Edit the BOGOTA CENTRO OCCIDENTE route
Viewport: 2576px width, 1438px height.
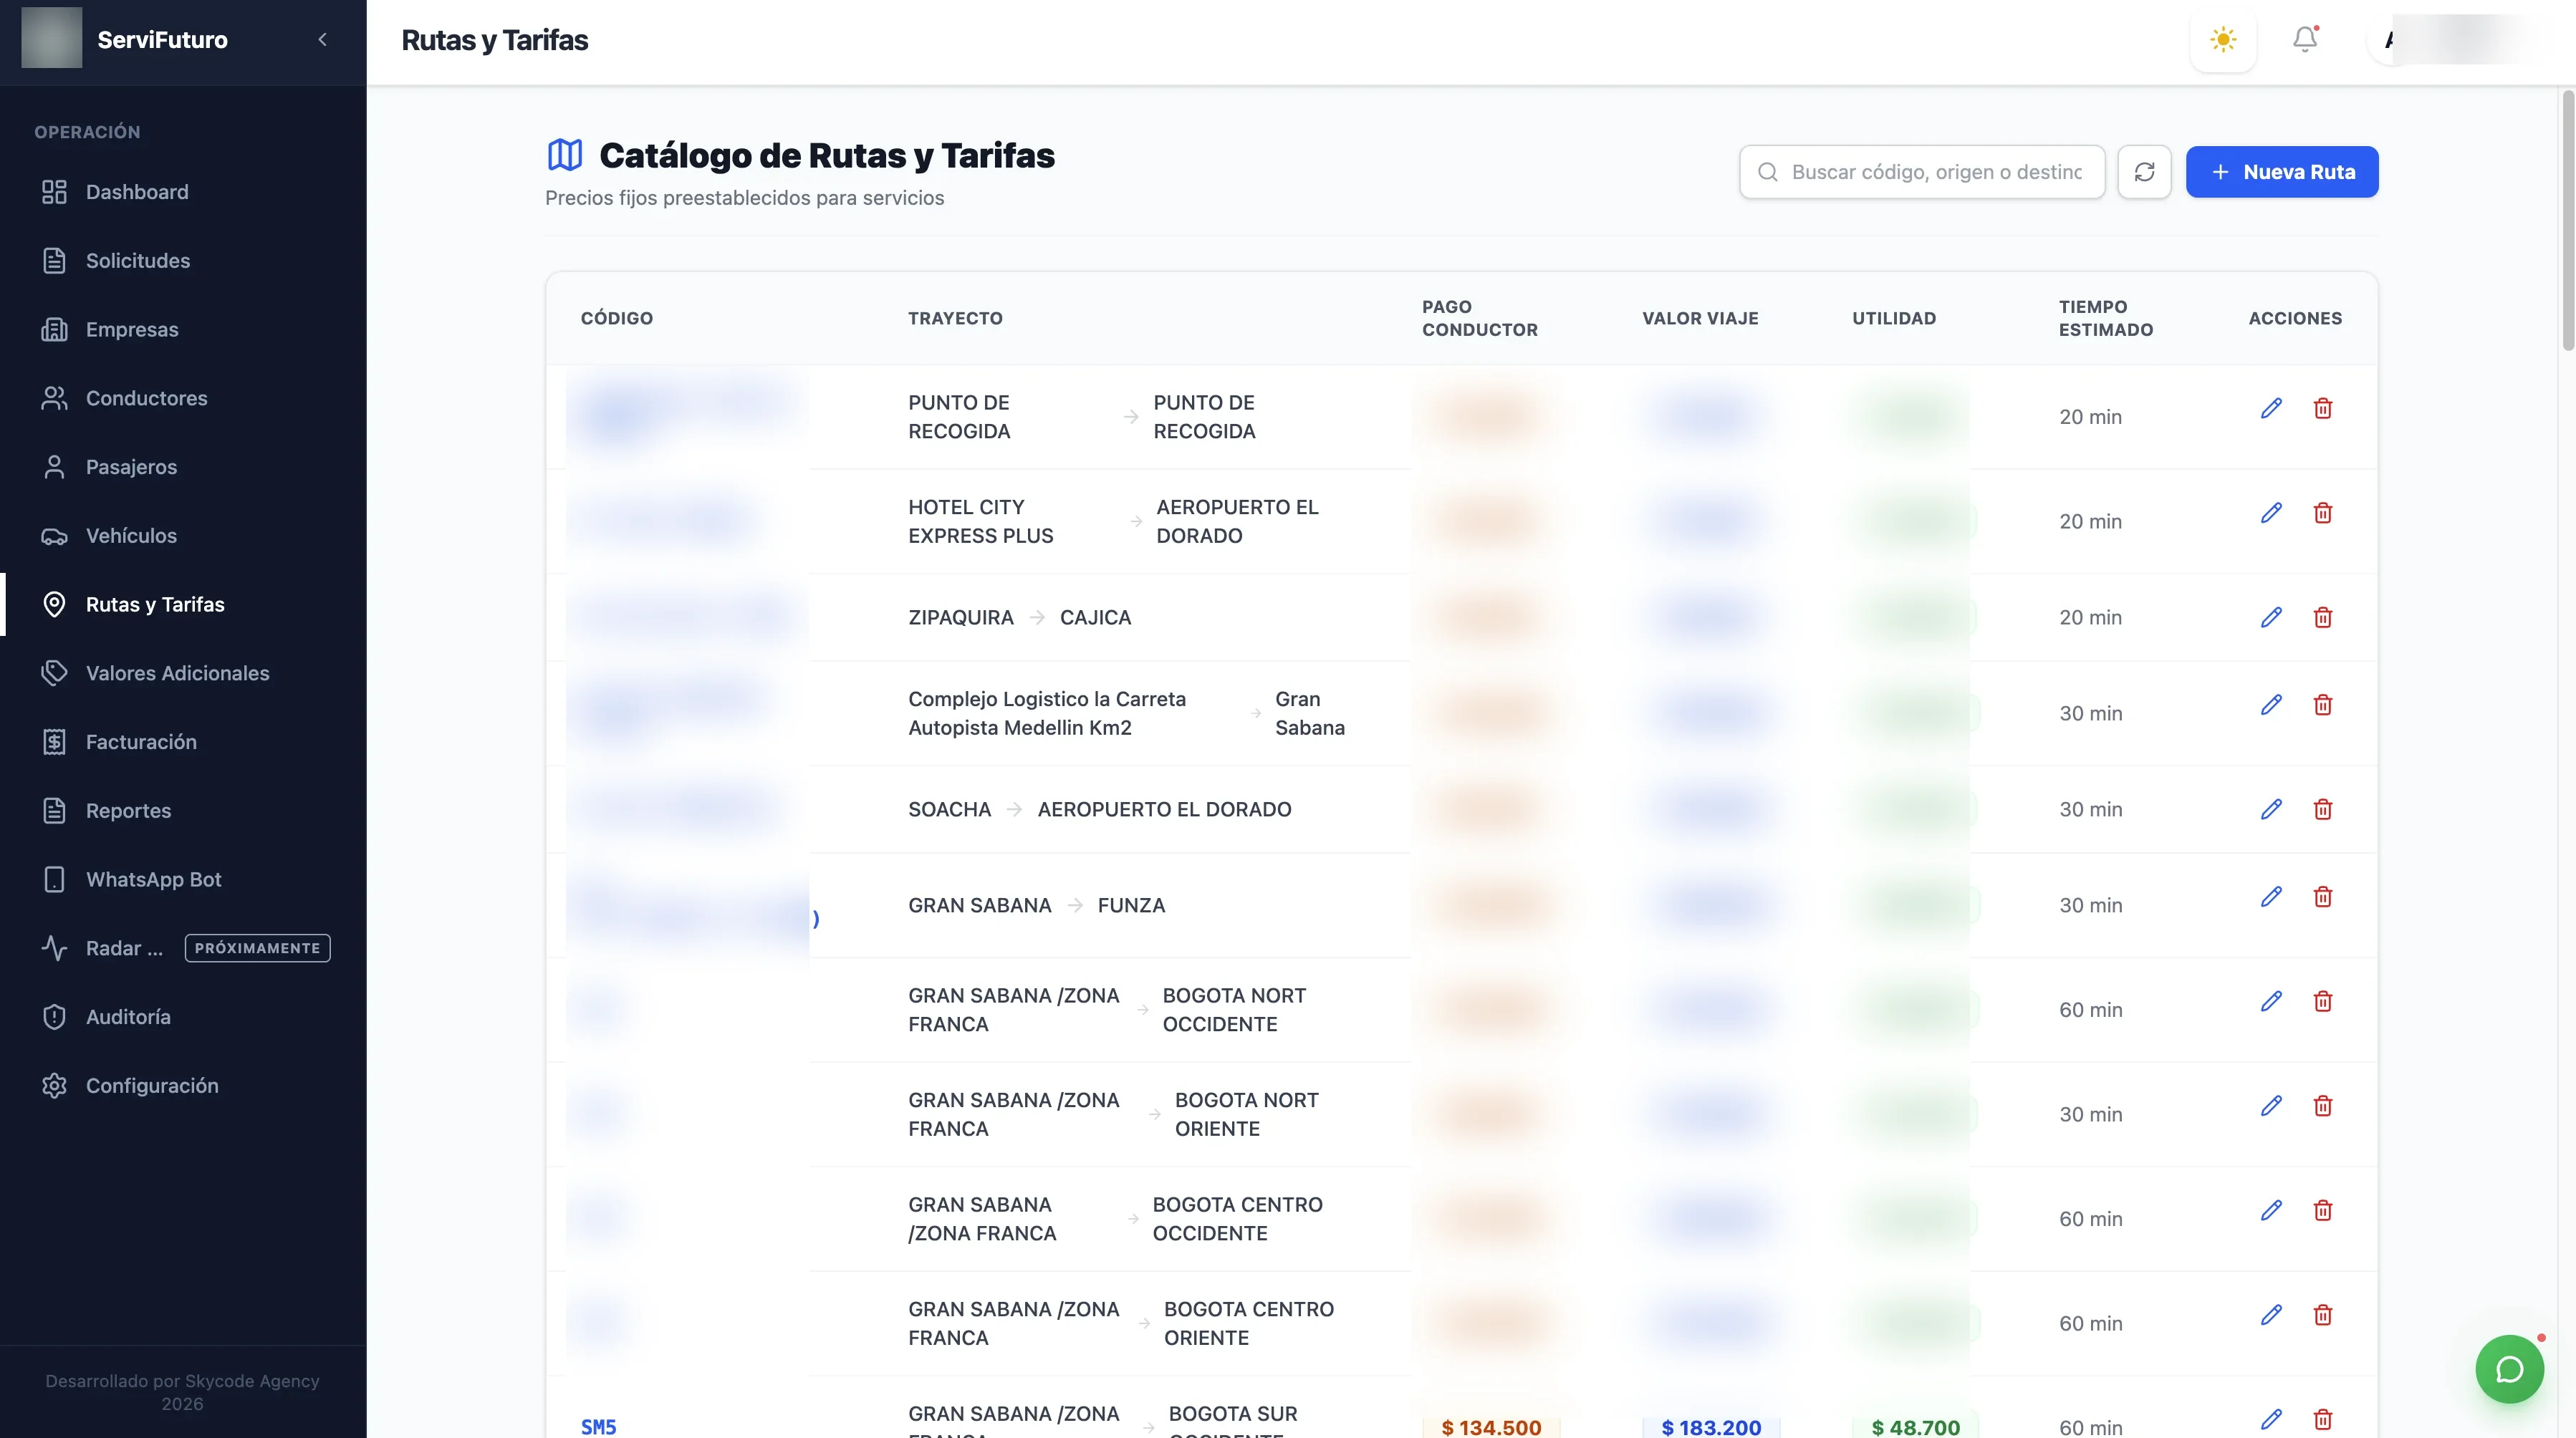pos(2271,1210)
